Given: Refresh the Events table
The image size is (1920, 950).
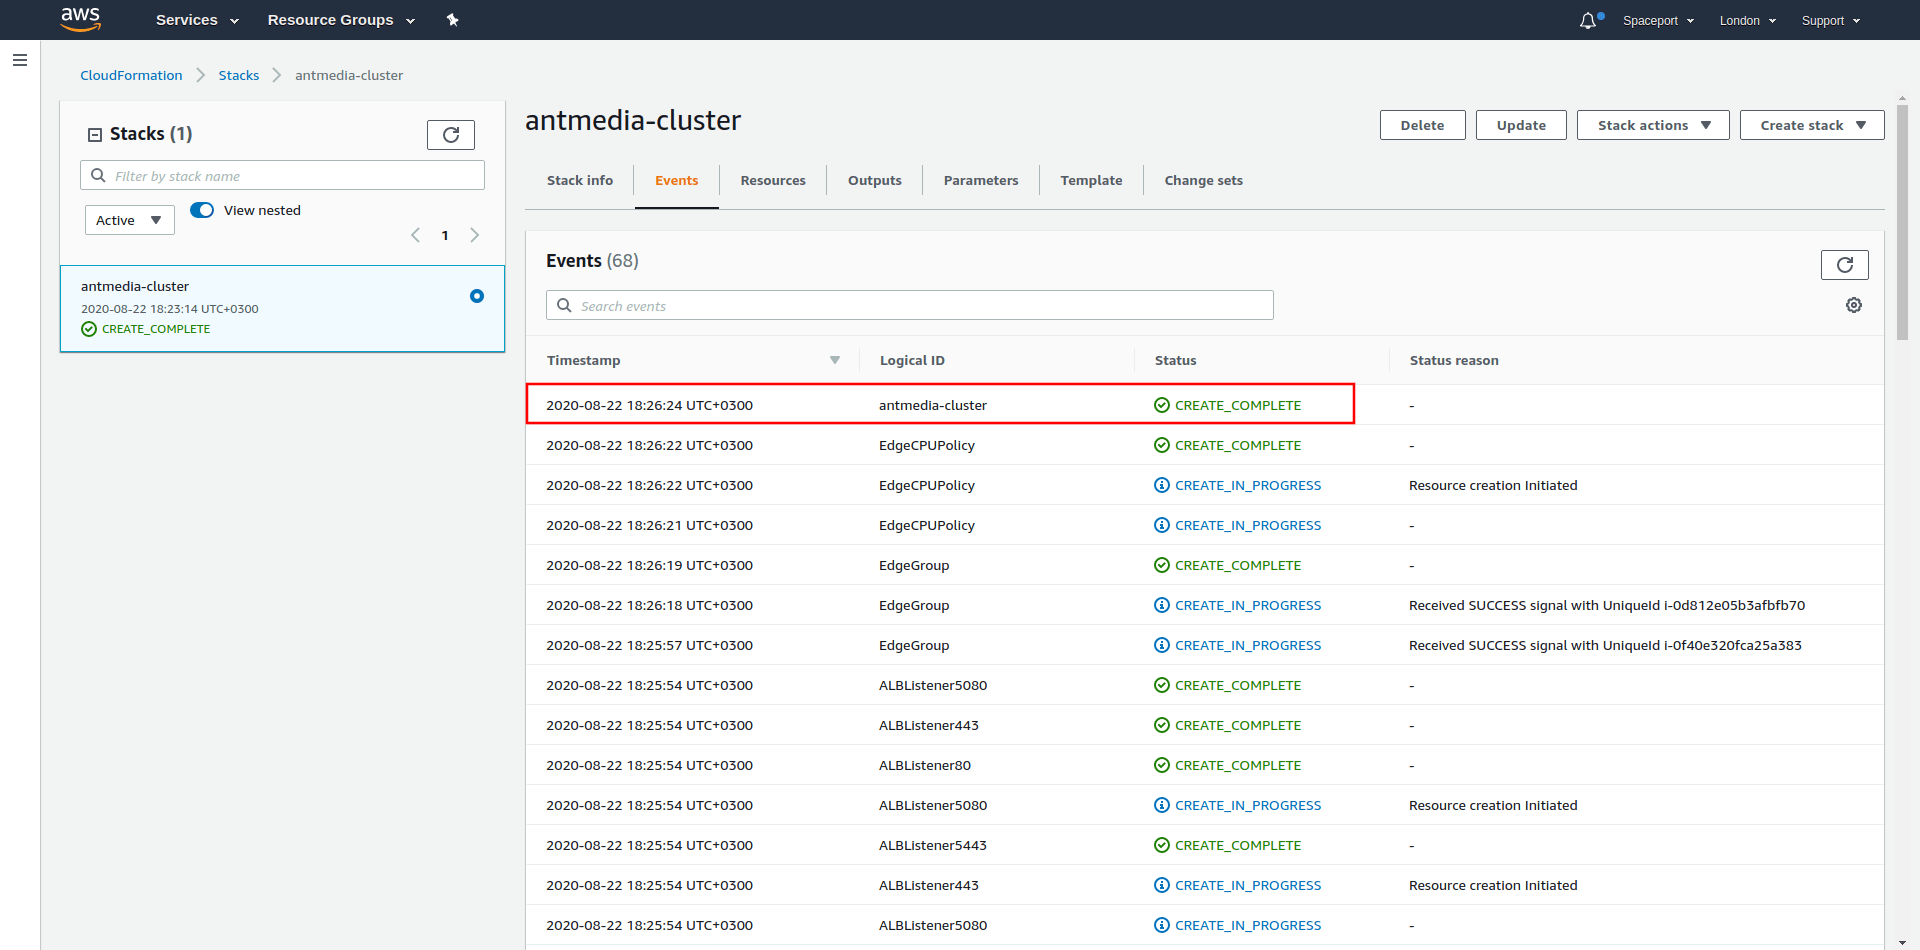Looking at the screenshot, I should click(x=1845, y=264).
